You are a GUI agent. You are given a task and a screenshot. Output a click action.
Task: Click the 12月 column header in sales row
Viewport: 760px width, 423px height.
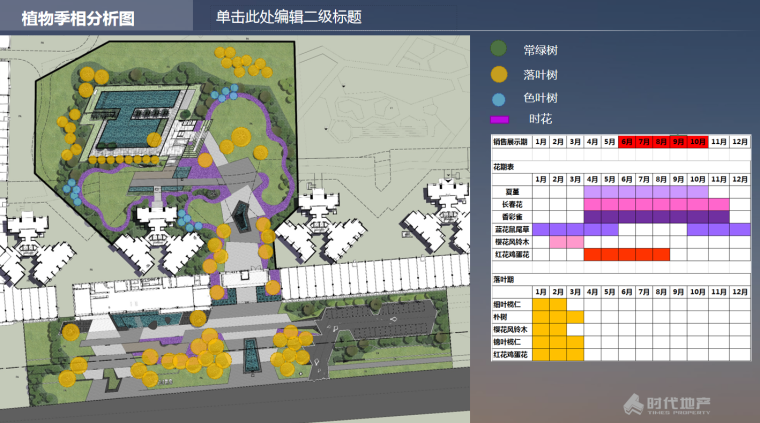click(739, 142)
